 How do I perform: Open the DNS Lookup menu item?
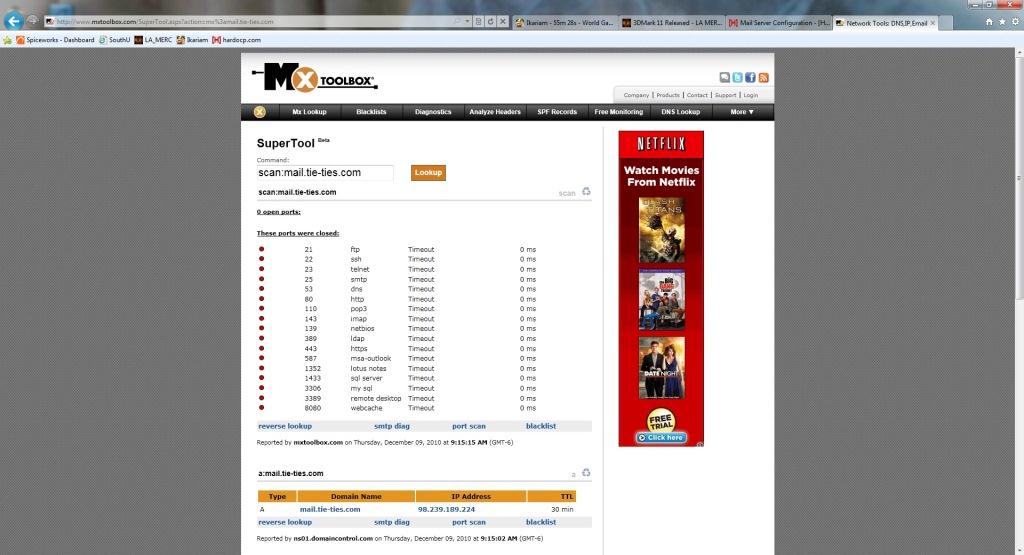tap(680, 112)
